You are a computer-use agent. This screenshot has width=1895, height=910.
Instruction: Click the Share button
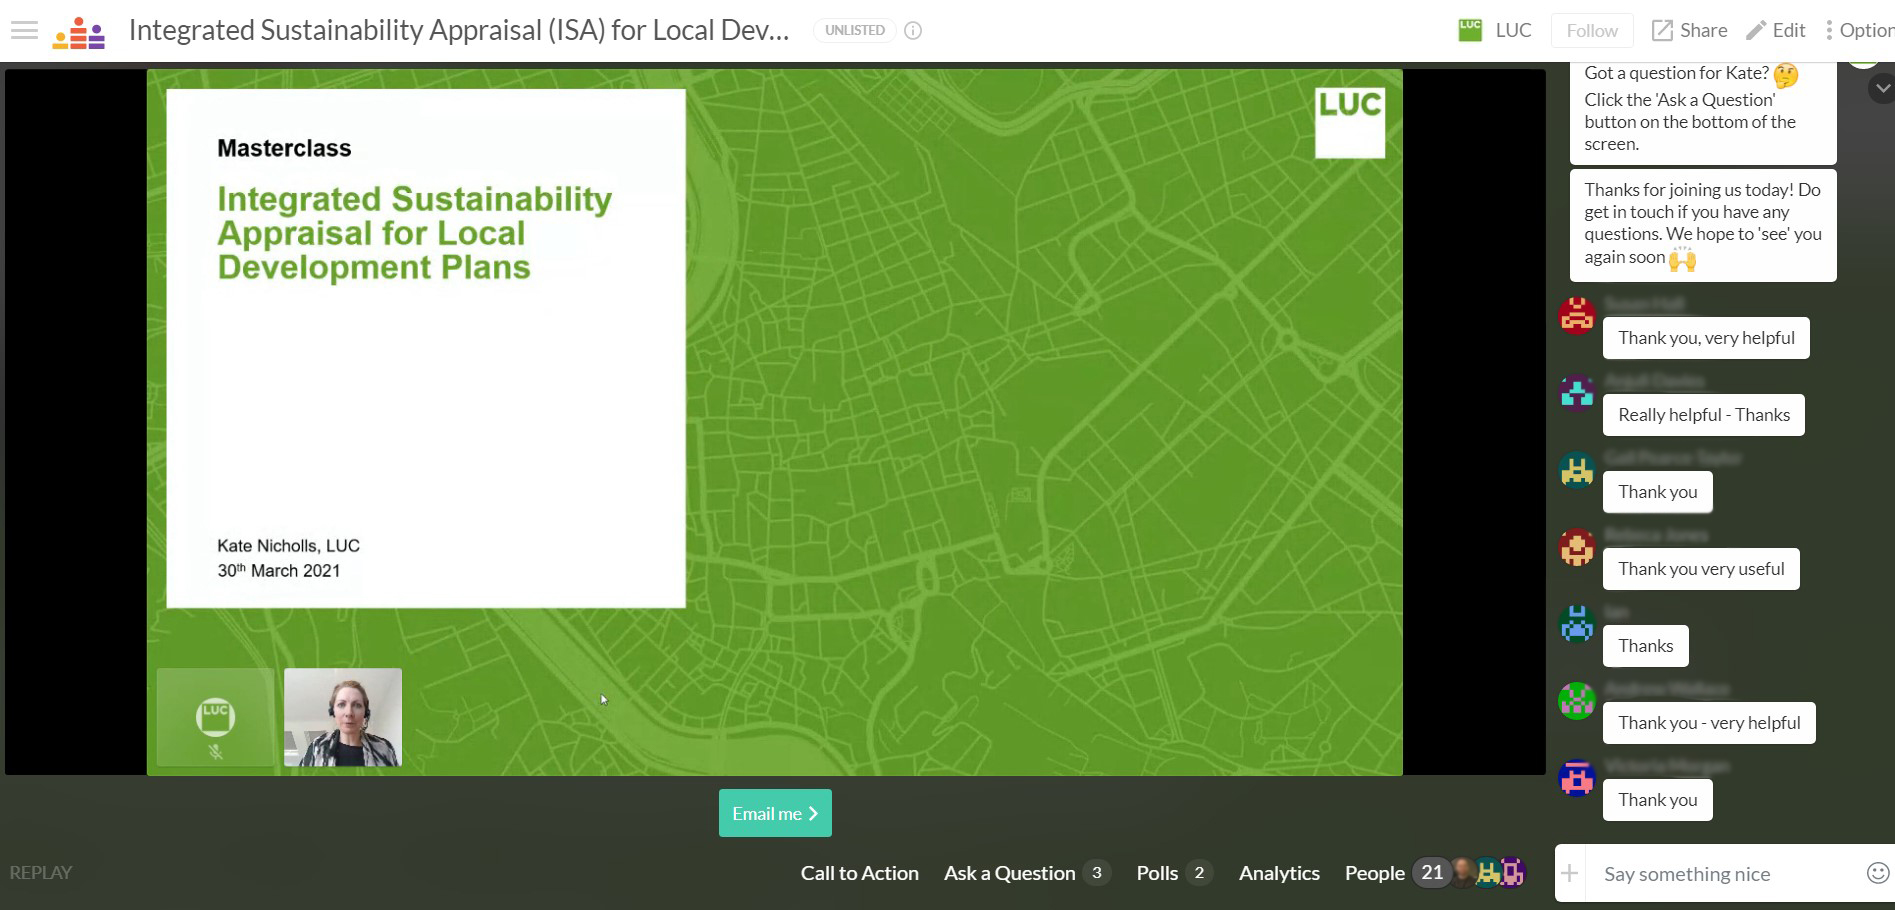tap(1690, 30)
